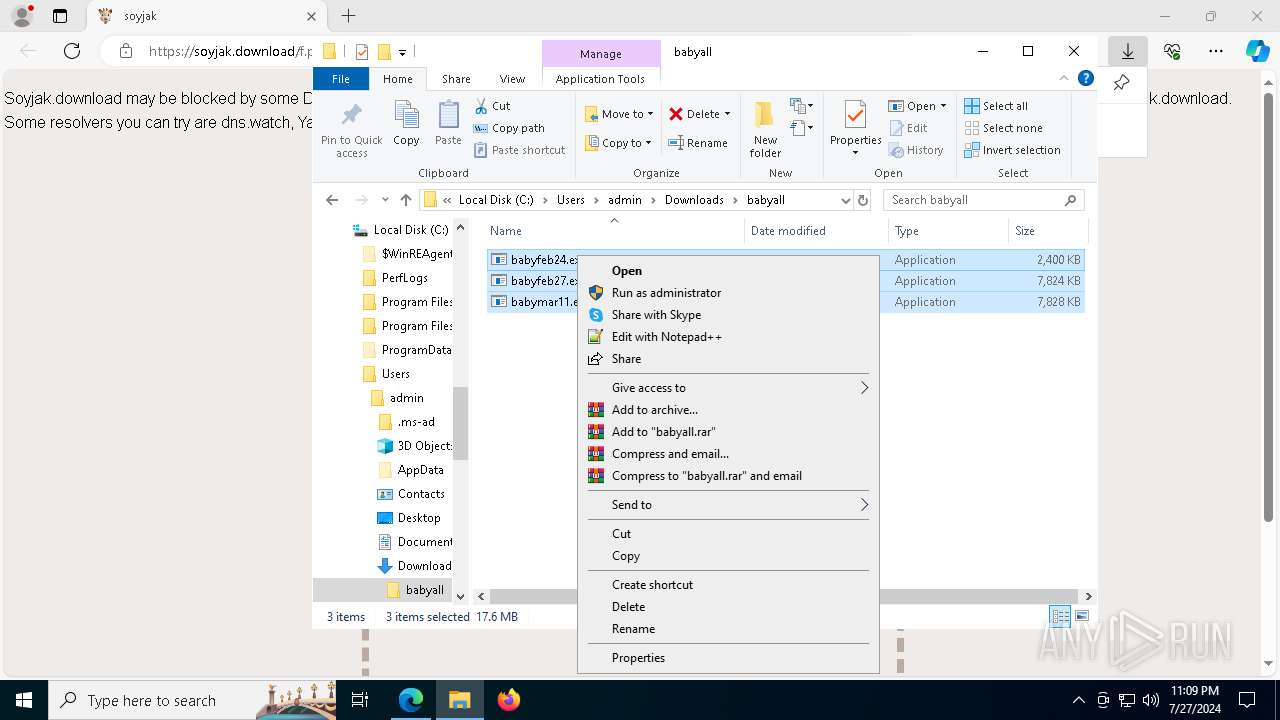Sort files by Size column
Image resolution: width=1280 pixels, height=720 pixels.
click(1046, 231)
